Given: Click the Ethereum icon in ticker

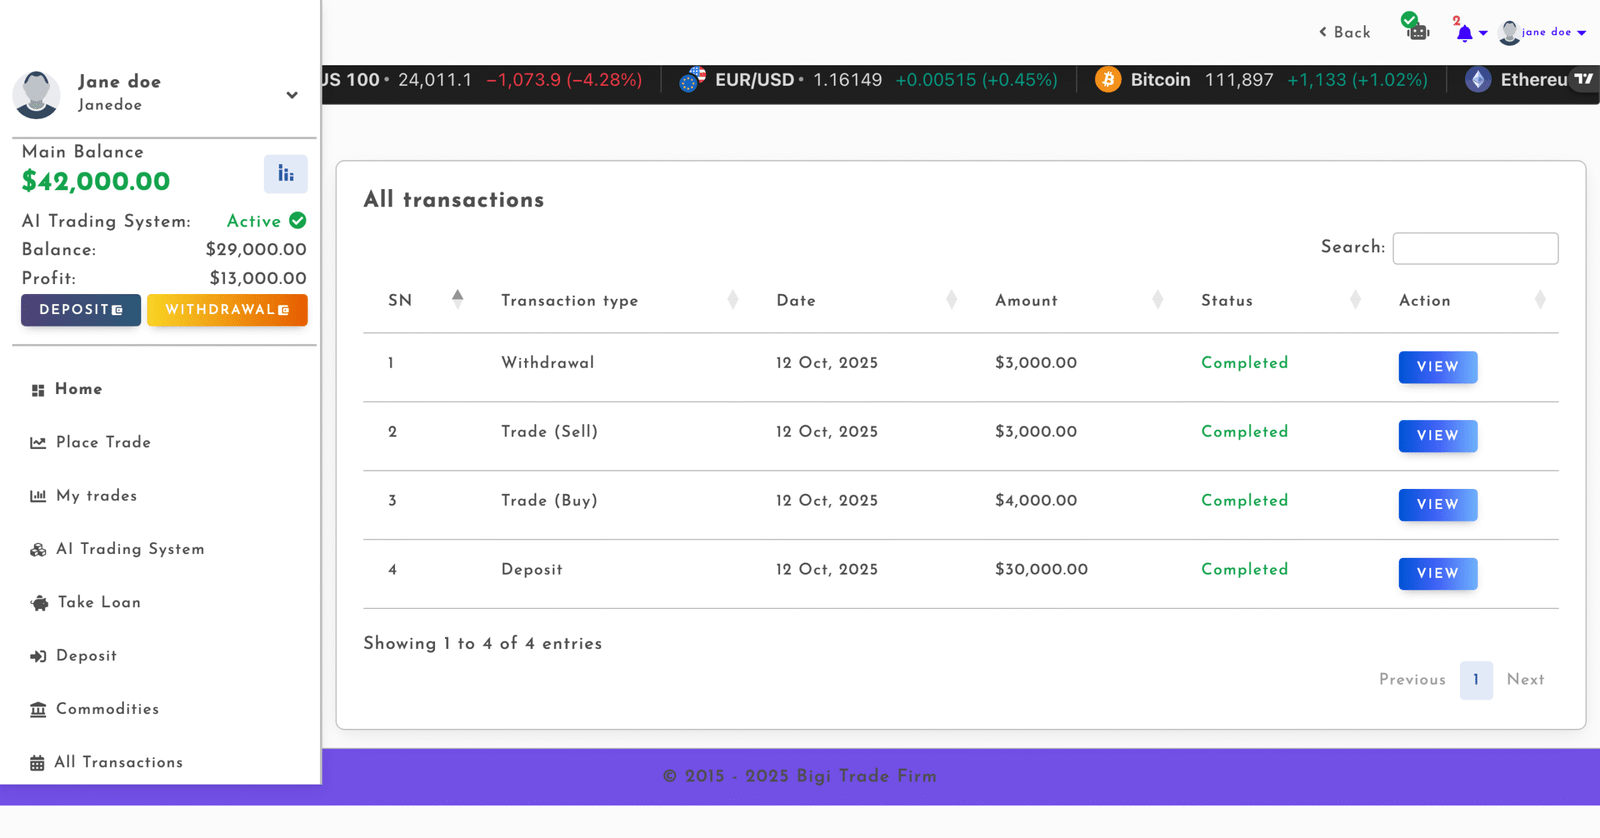Looking at the screenshot, I should pyautogui.click(x=1478, y=80).
